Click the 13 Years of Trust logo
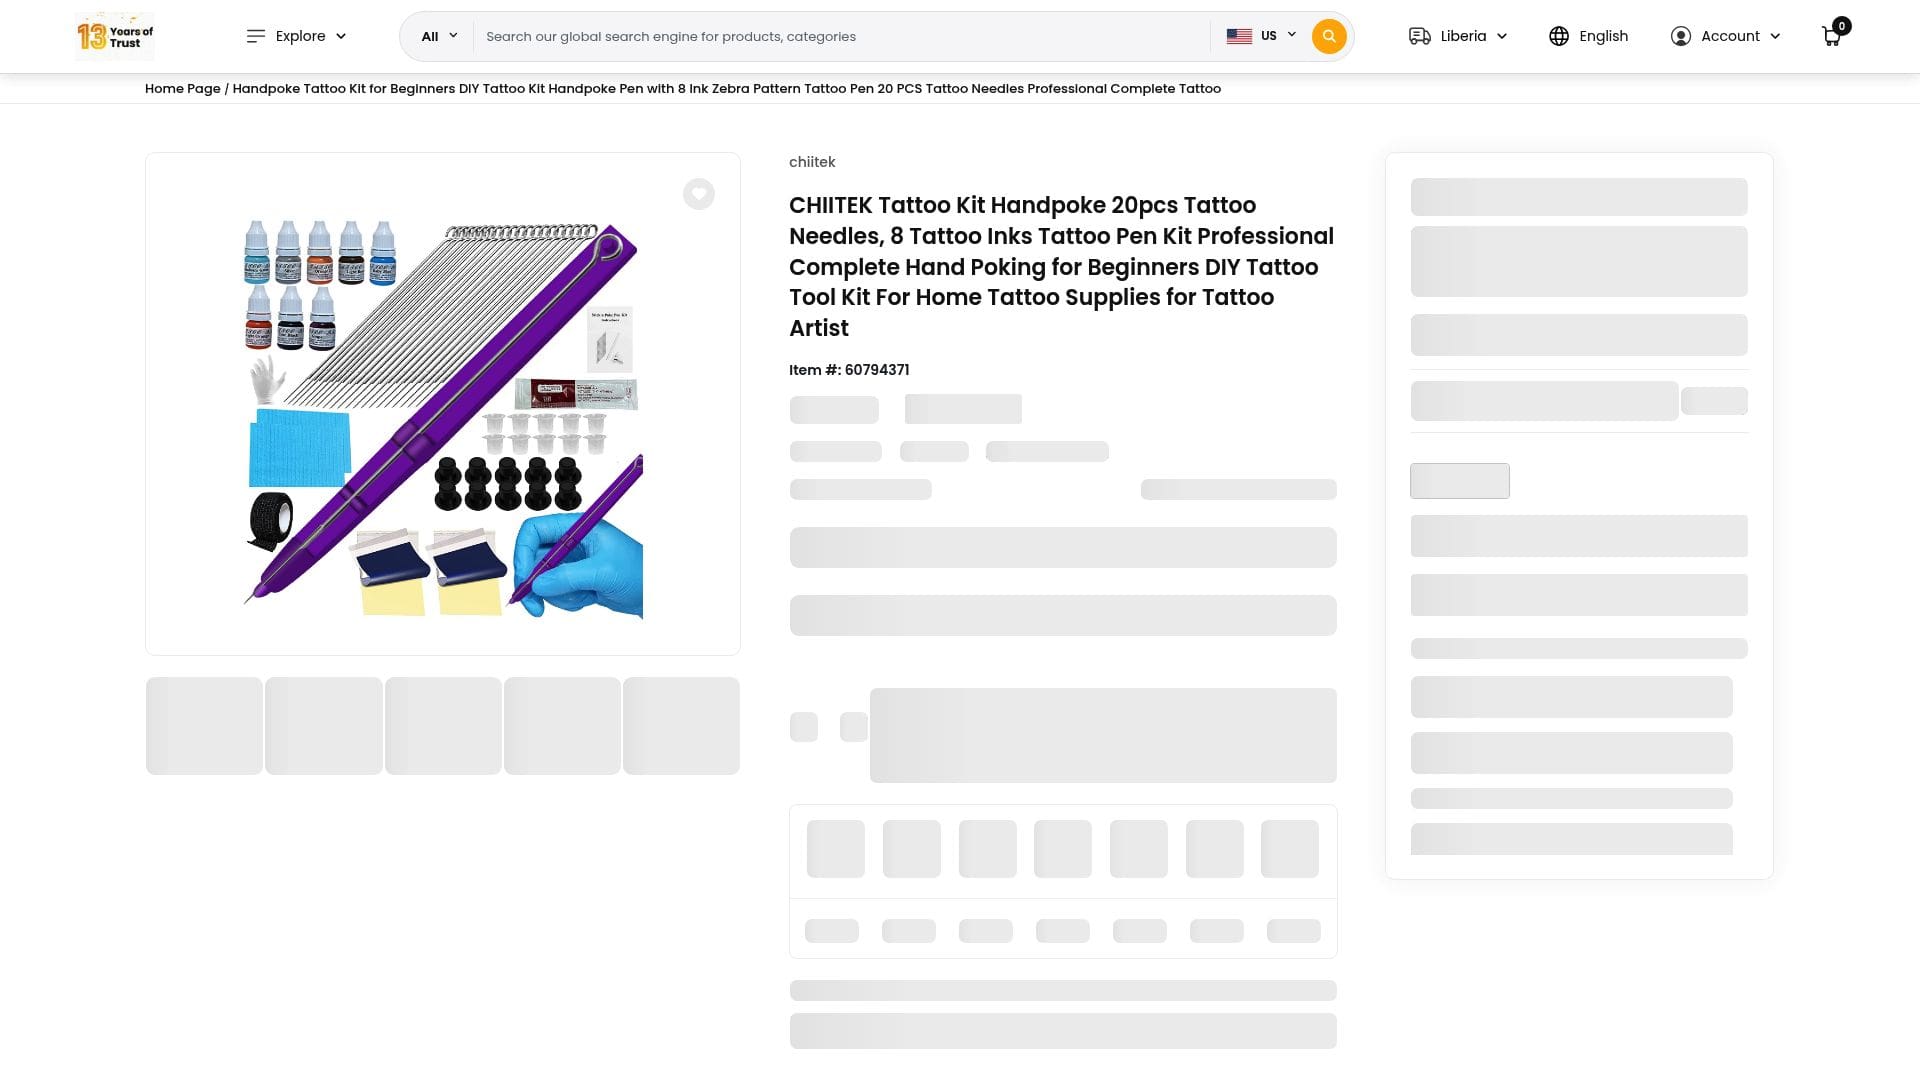This screenshot has height=1080, width=1920. (x=115, y=36)
